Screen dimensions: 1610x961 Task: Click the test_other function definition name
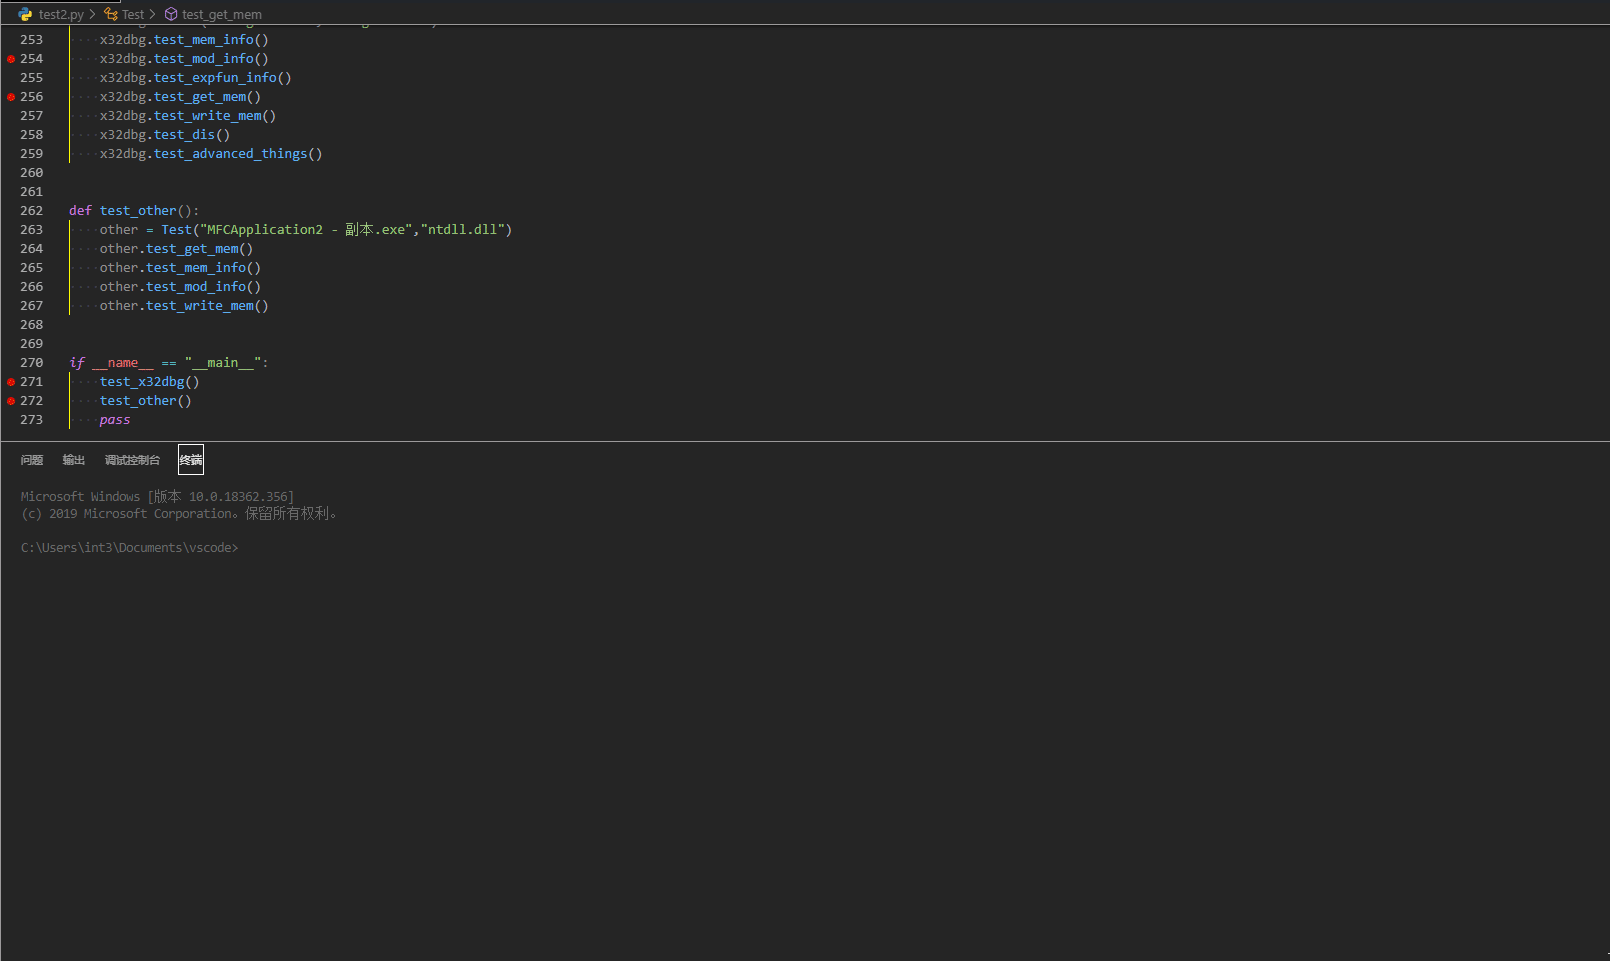[x=138, y=211]
